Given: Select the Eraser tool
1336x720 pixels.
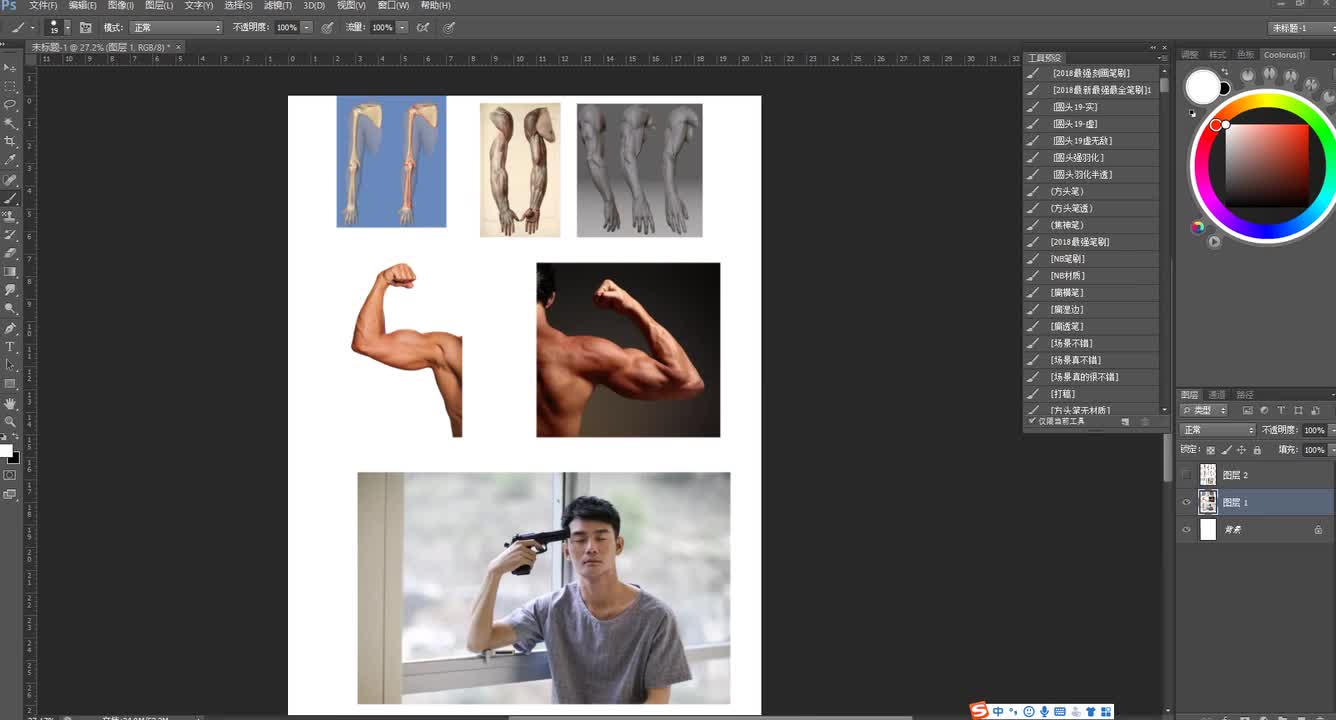Looking at the screenshot, I should [x=10, y=253].
